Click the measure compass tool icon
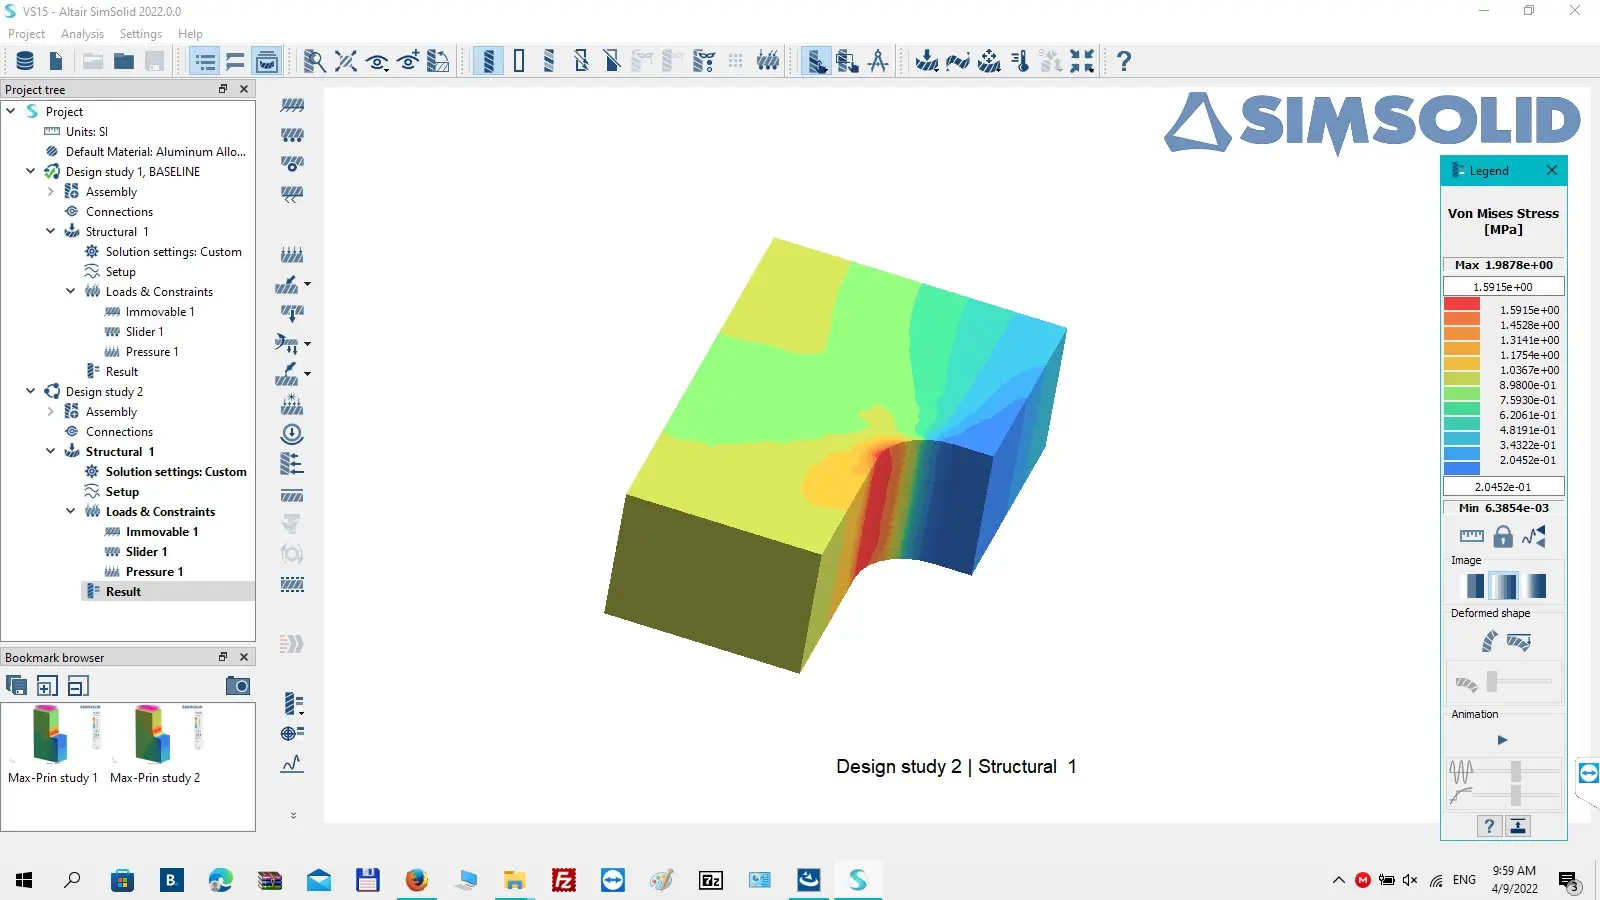Viewport: 1600px width, 900px height. (x=878, y=62)
